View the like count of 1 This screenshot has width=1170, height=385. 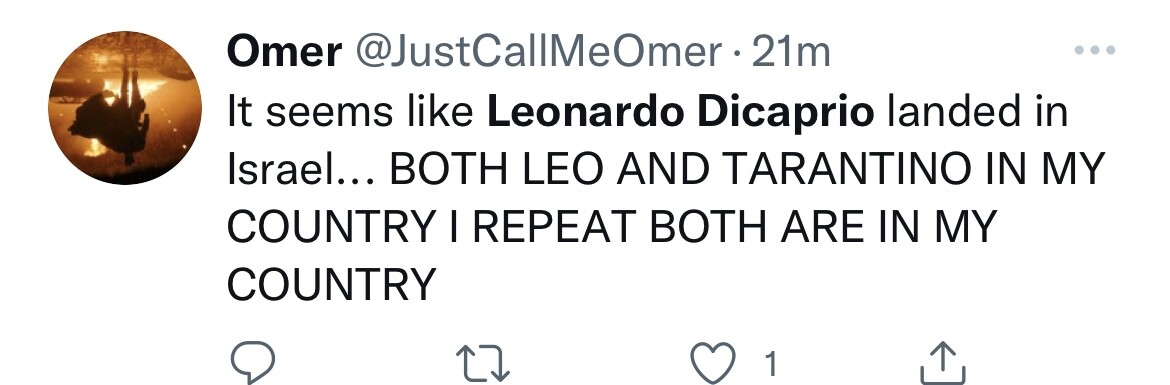771,364
